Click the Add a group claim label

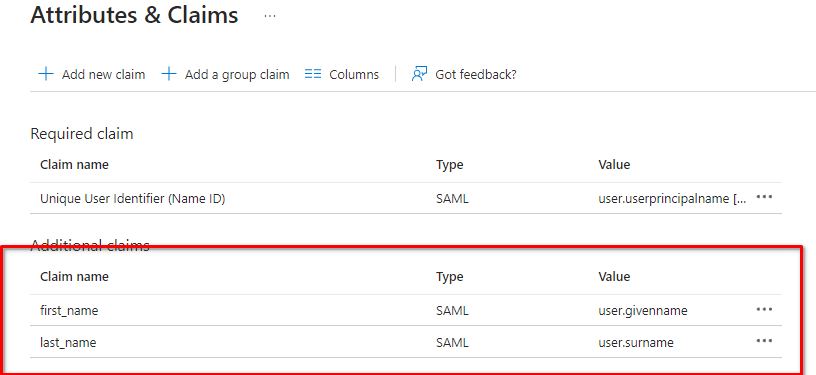(237, 74)
